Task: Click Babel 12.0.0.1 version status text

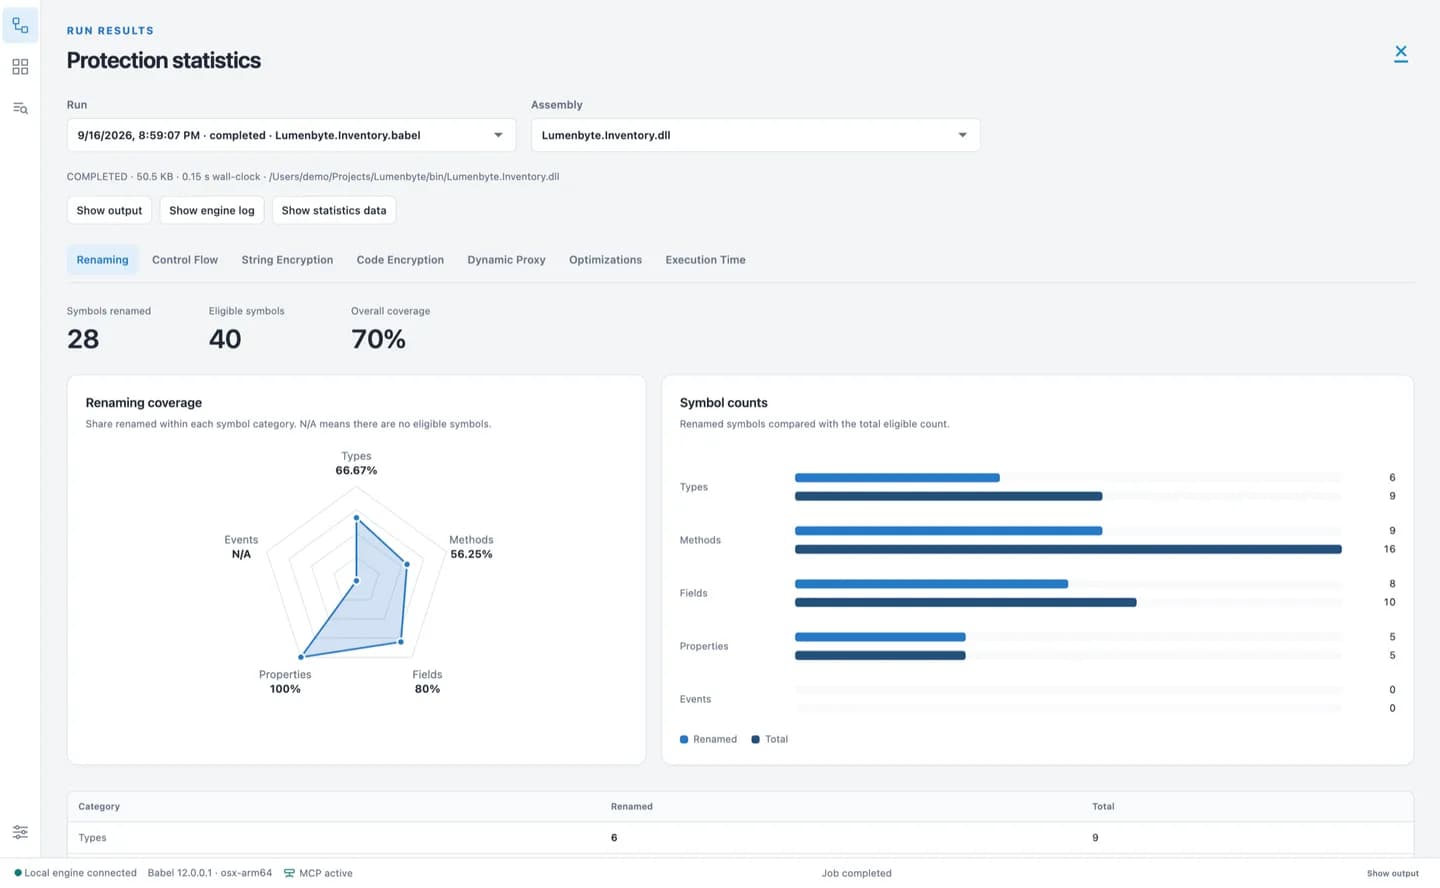Action: 210,873
